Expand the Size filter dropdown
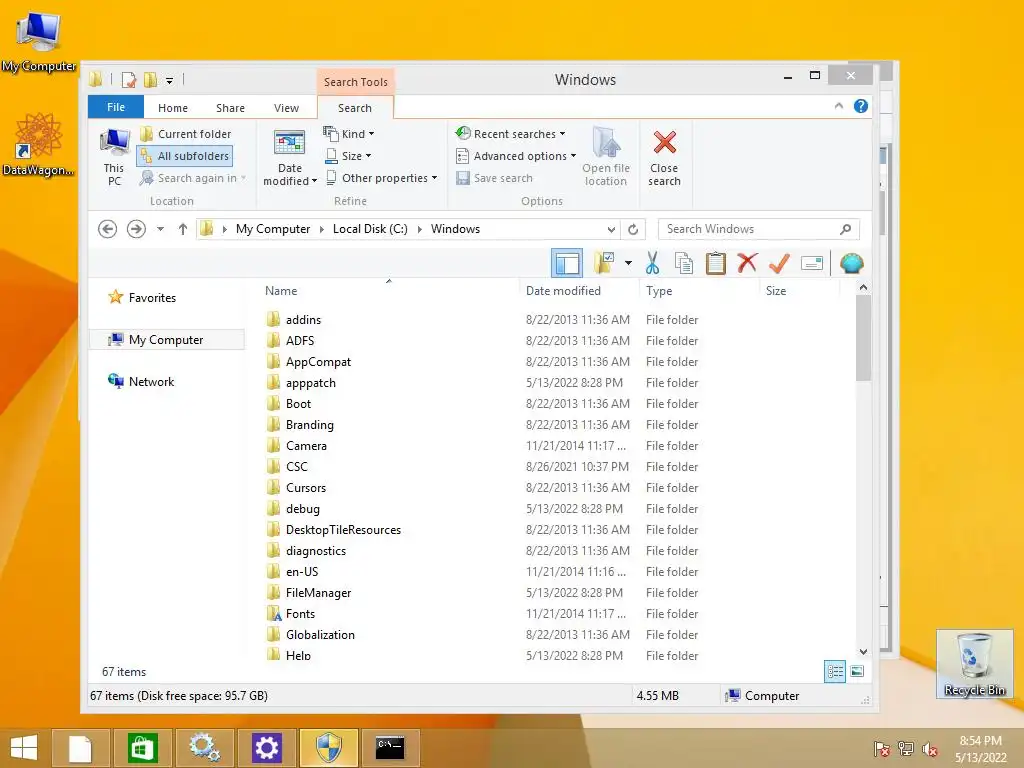 [x=348, y=156]
